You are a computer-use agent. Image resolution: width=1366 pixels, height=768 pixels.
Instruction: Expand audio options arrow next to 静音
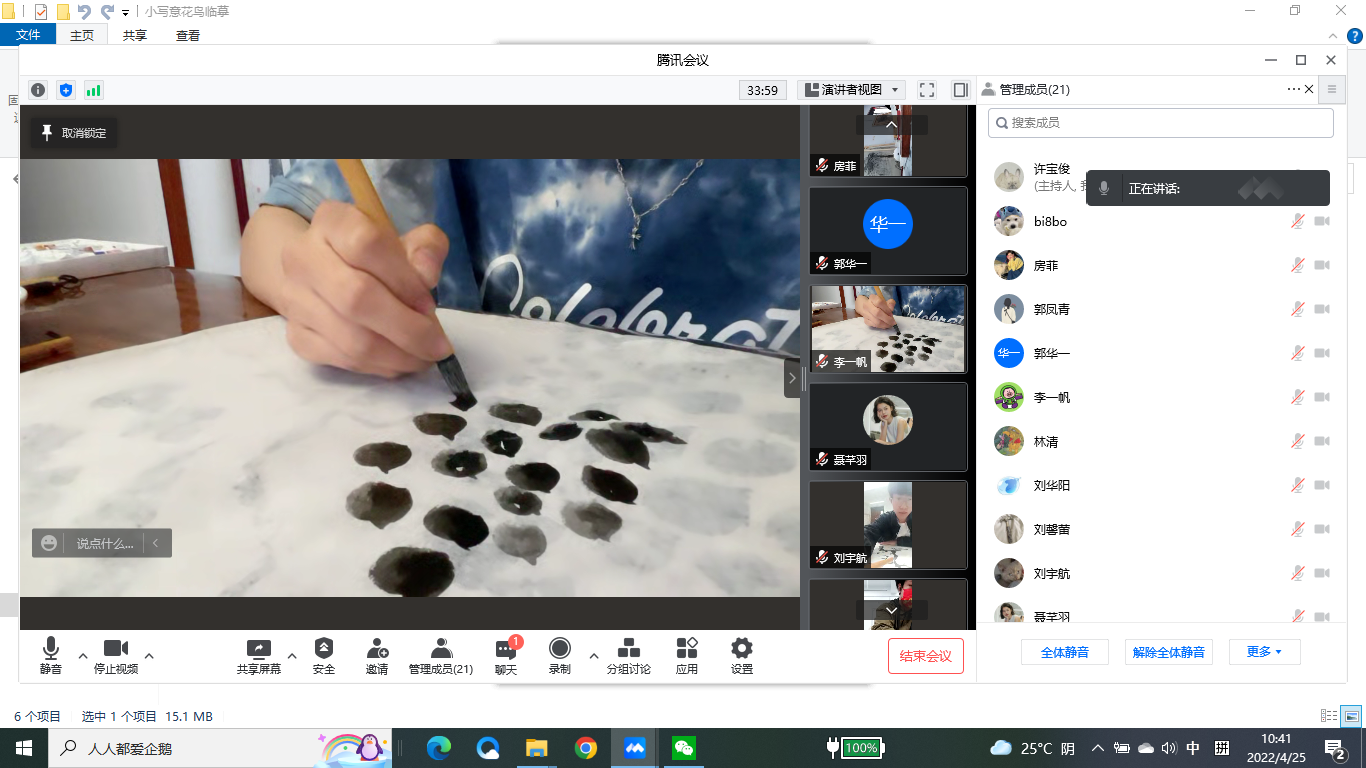pyautogui.click(x=83, y=656)
